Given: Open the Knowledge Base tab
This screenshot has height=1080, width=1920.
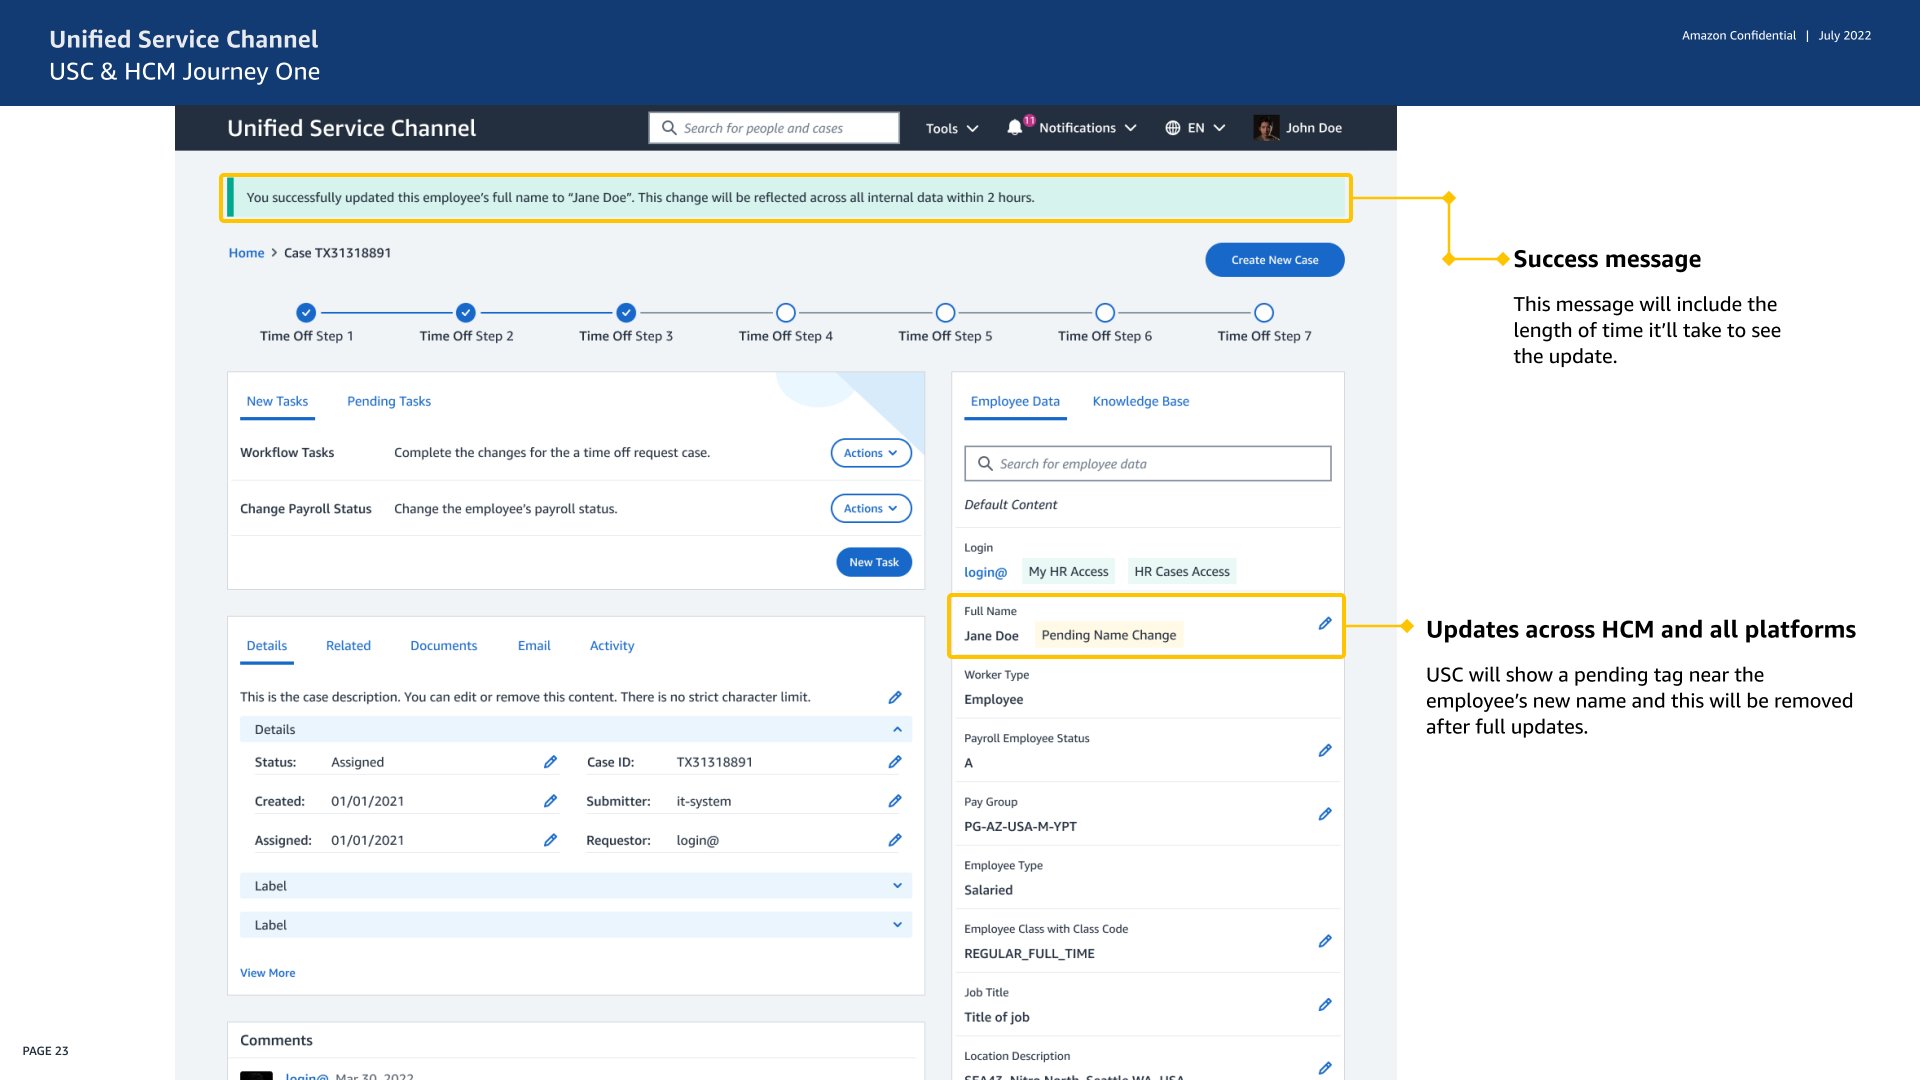Looking at the screenshot, I should tap(1140, 401).
